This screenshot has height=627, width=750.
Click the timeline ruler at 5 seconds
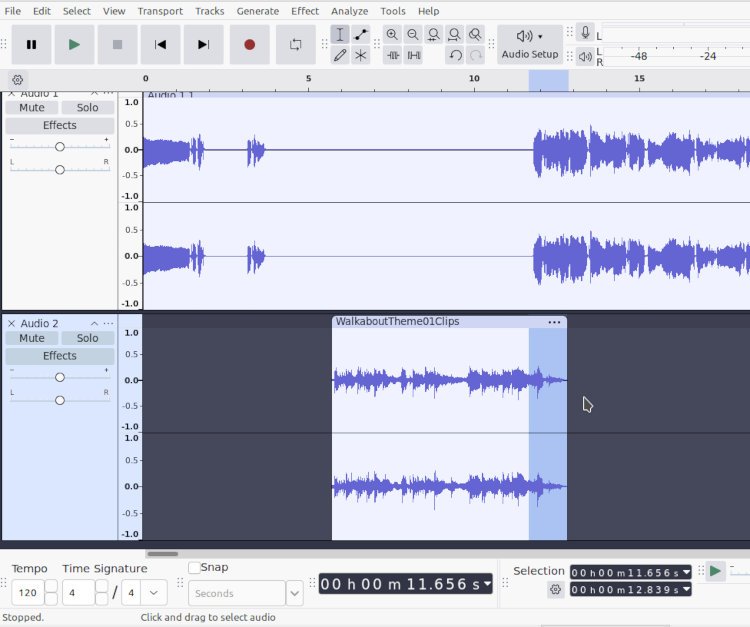(x=309, y=79)
